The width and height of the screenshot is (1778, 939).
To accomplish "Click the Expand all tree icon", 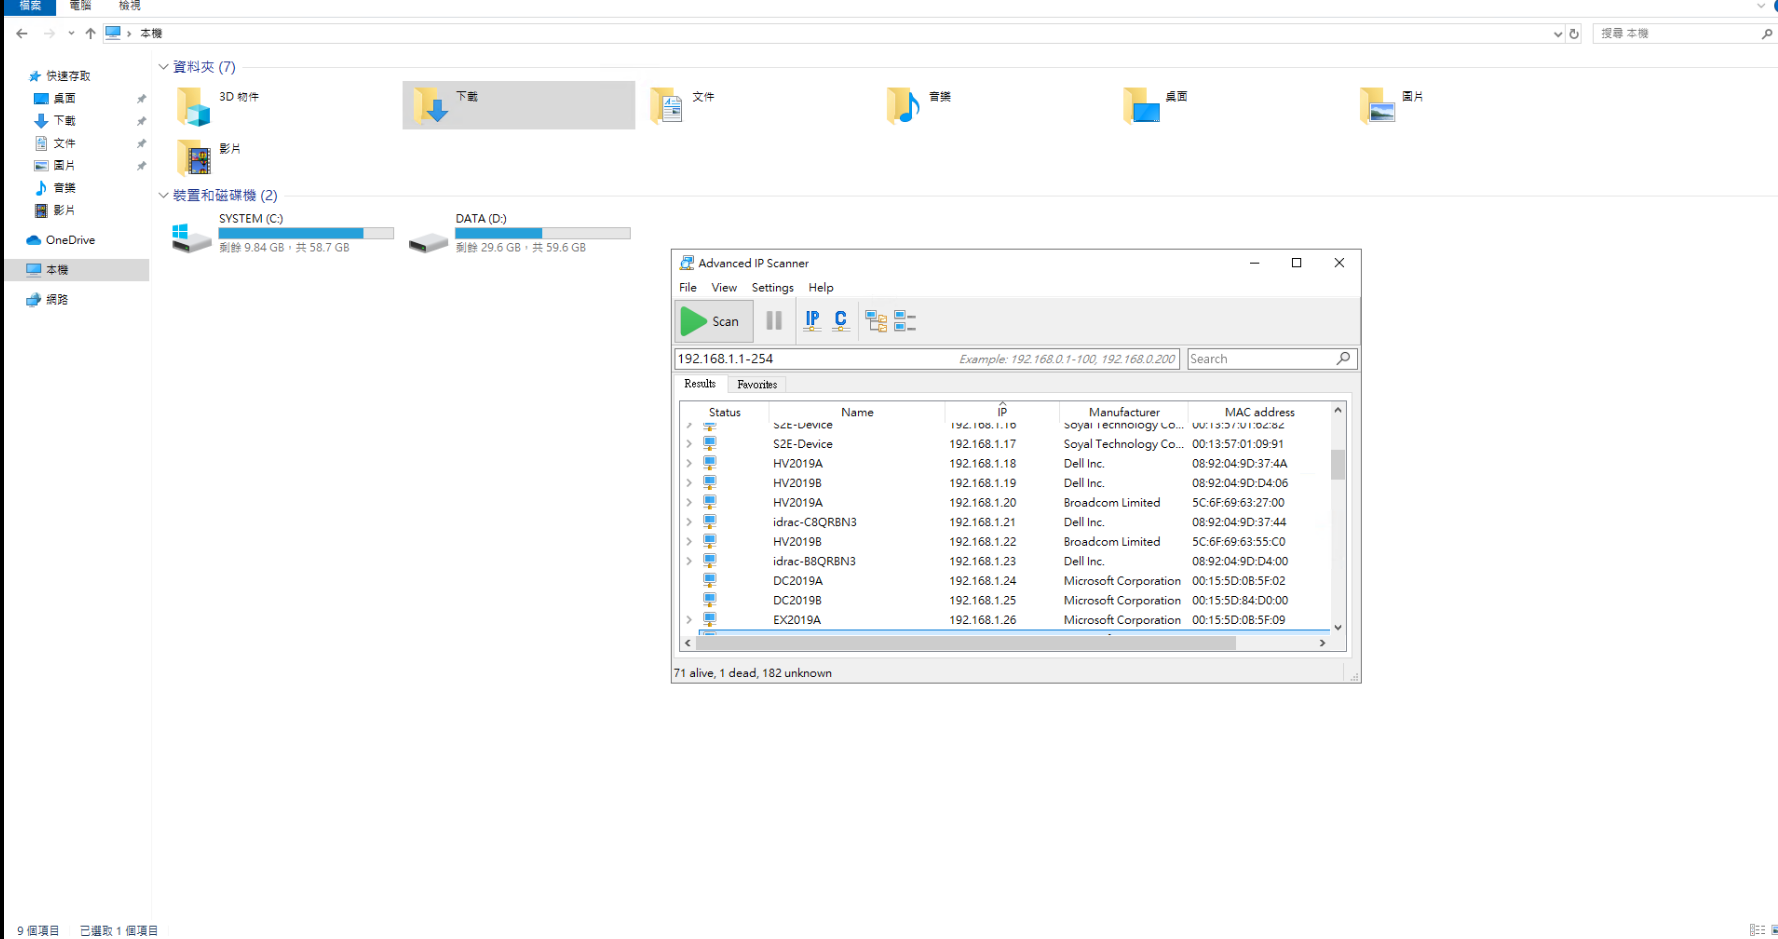I will click(876, 321).
